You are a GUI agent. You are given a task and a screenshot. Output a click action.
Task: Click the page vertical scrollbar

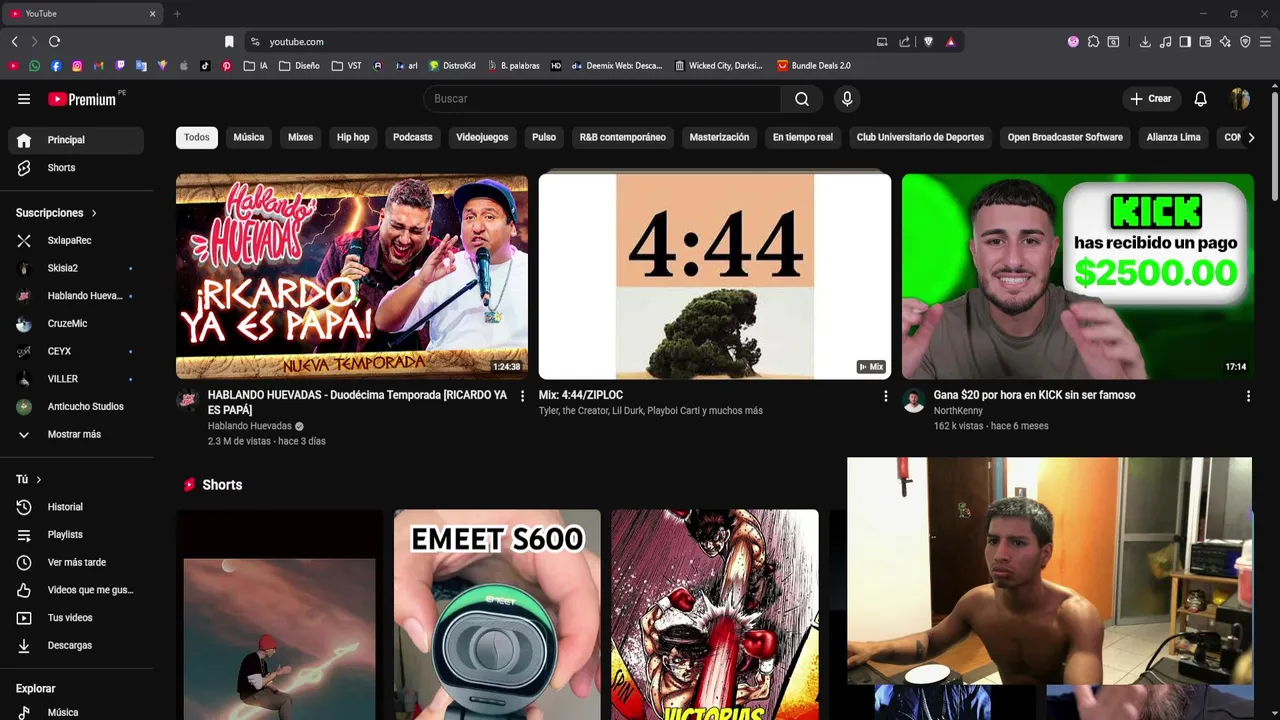point(1275,145)
